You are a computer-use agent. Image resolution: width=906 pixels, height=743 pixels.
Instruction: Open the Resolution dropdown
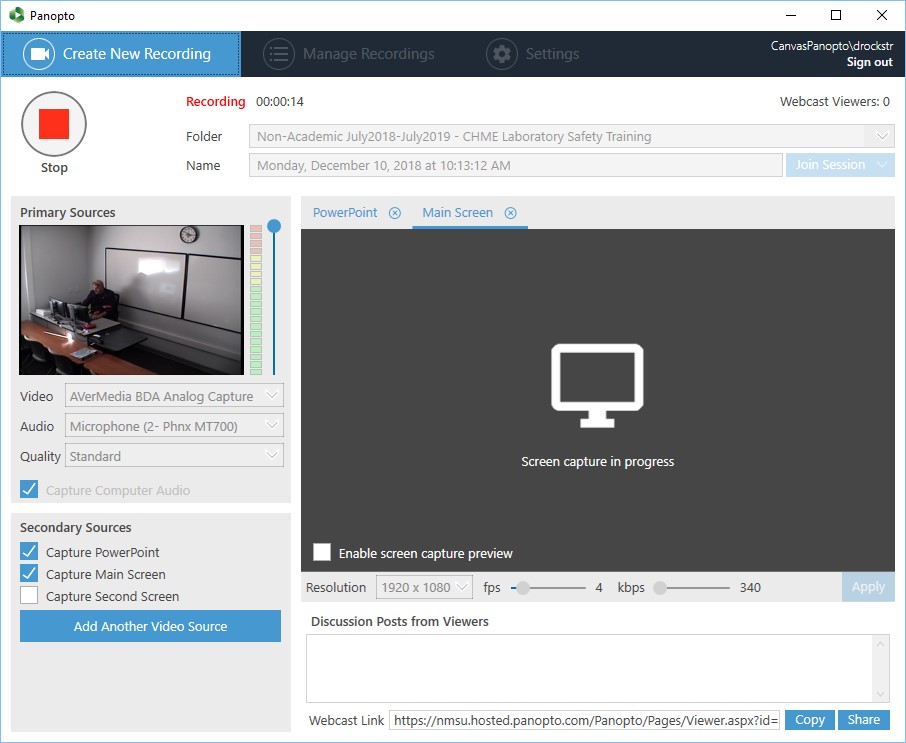point(424,588)
